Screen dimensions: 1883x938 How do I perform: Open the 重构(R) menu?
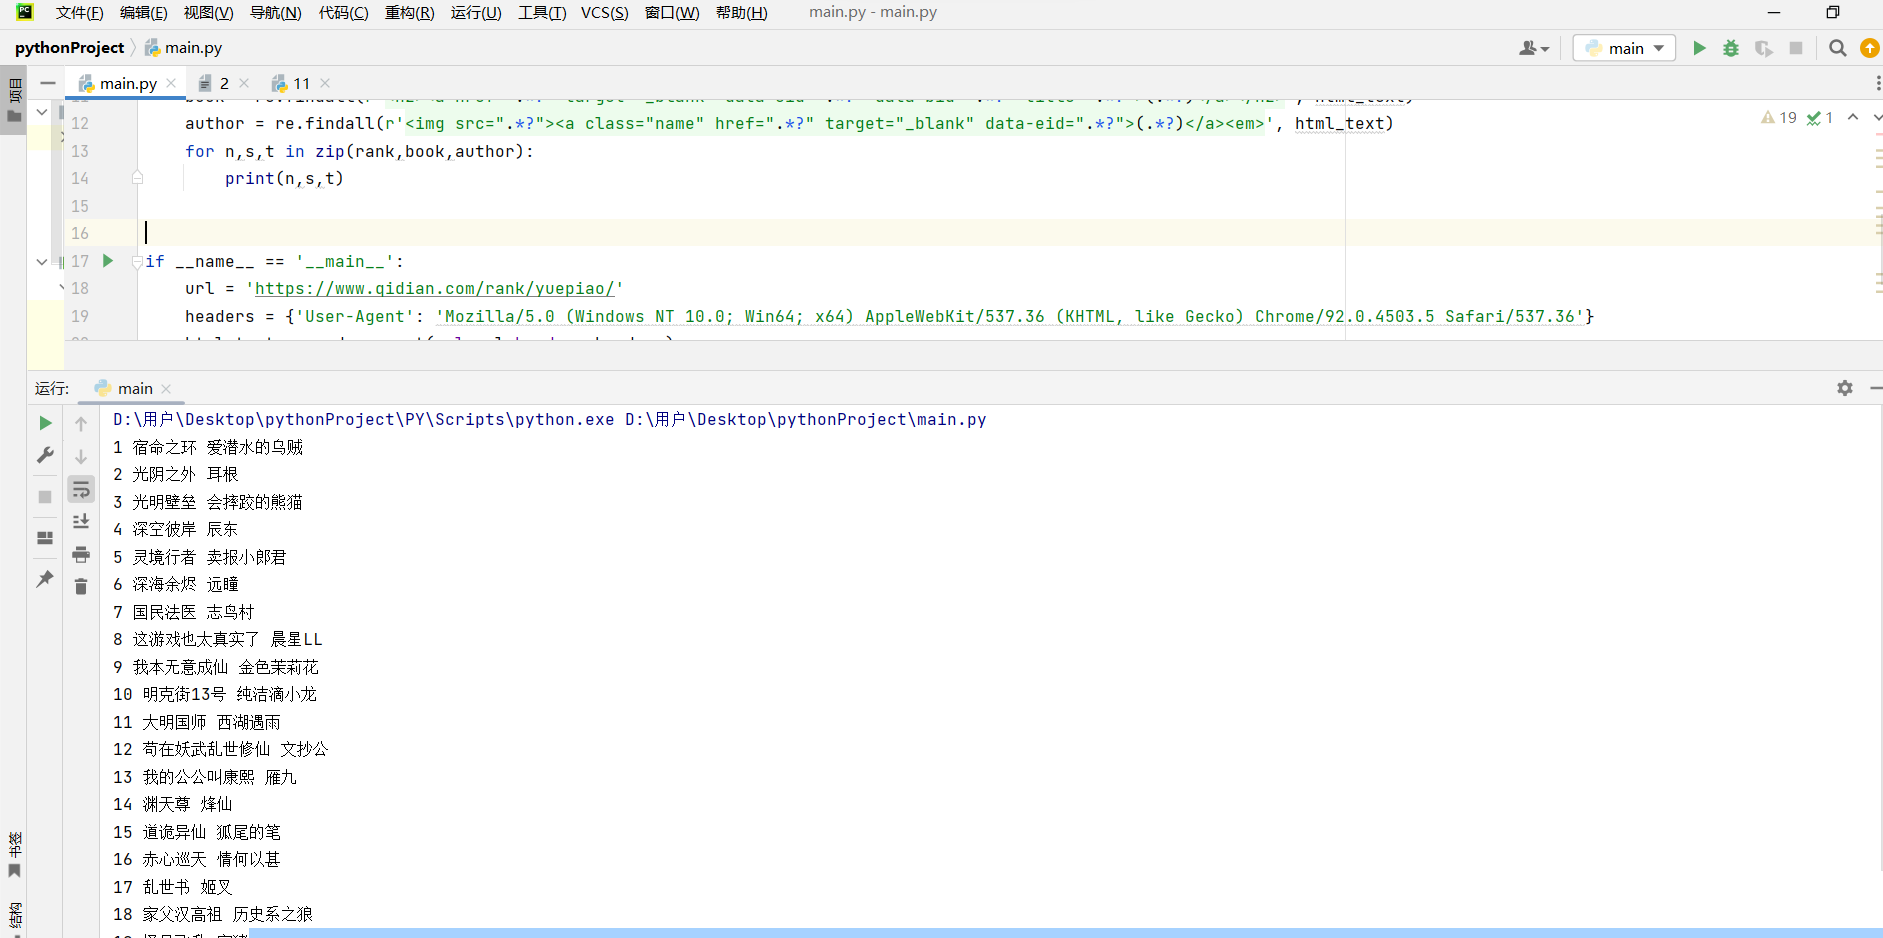[x=409, y=13]
